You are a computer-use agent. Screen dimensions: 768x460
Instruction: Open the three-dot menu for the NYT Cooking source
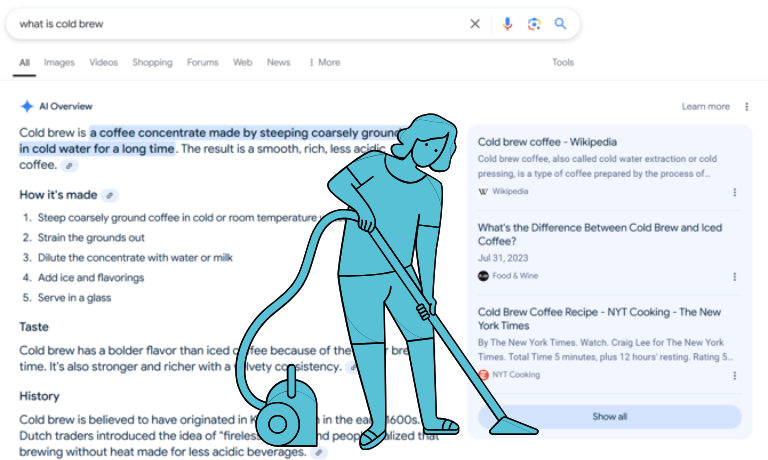[734, 375]
